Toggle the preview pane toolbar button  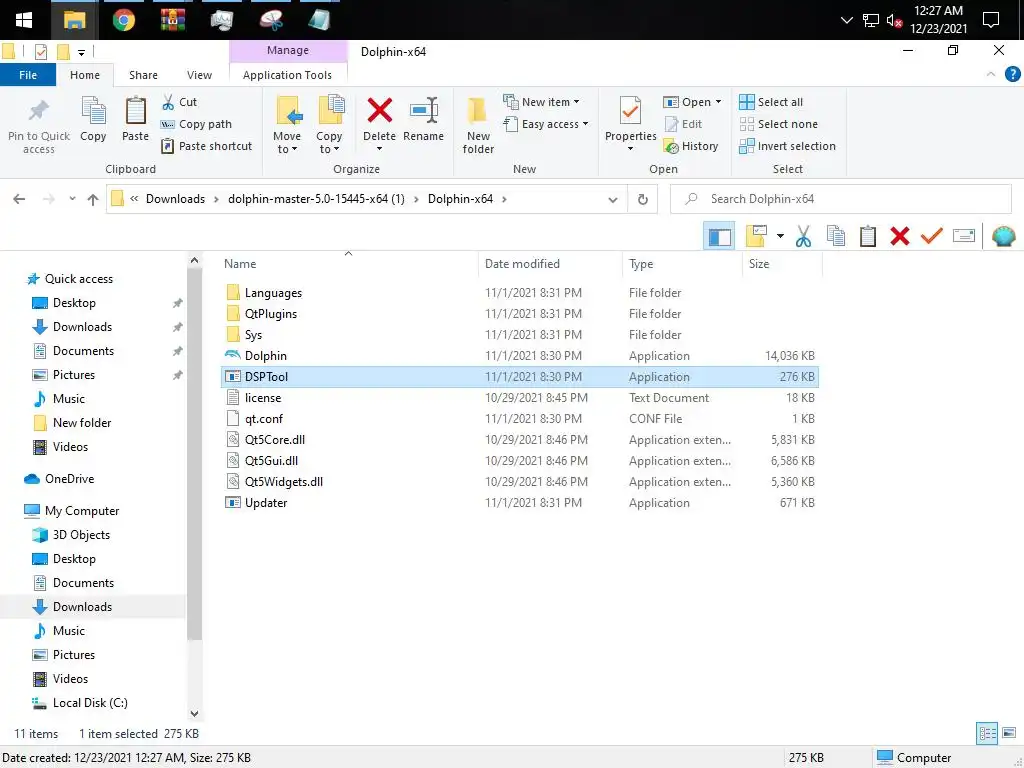tap(720, 236)
